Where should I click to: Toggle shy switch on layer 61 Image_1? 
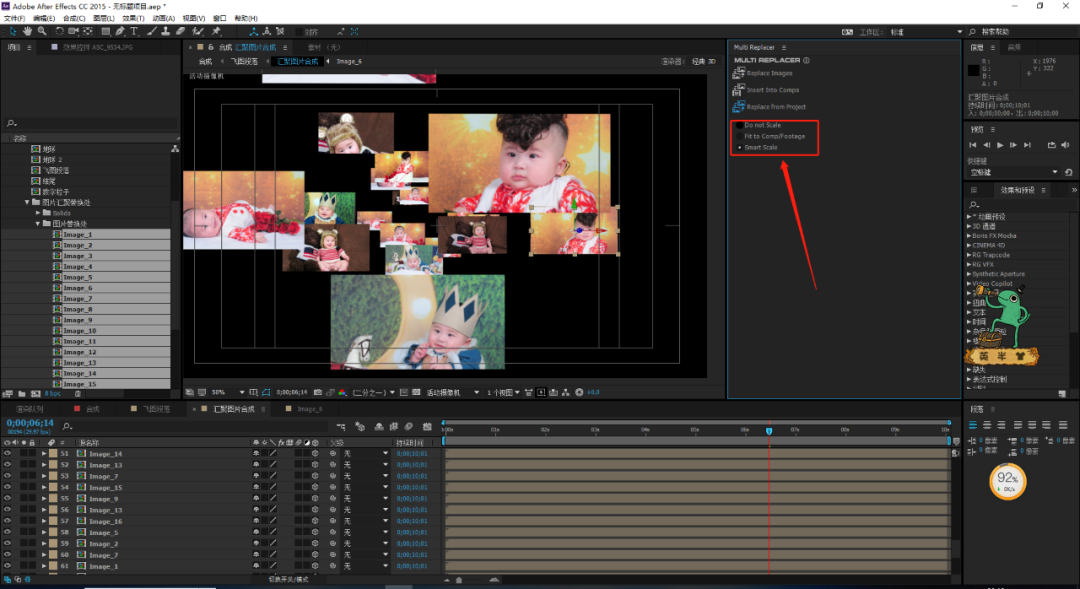click(x=256, y=566)
